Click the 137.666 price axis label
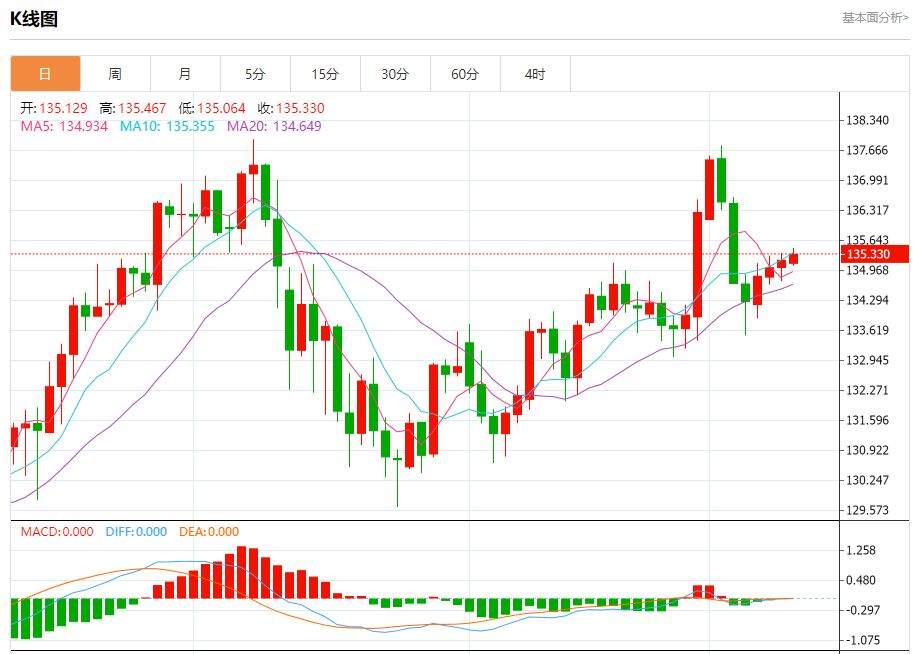Viewport: 922px width, 654px height. coord(867,151)
